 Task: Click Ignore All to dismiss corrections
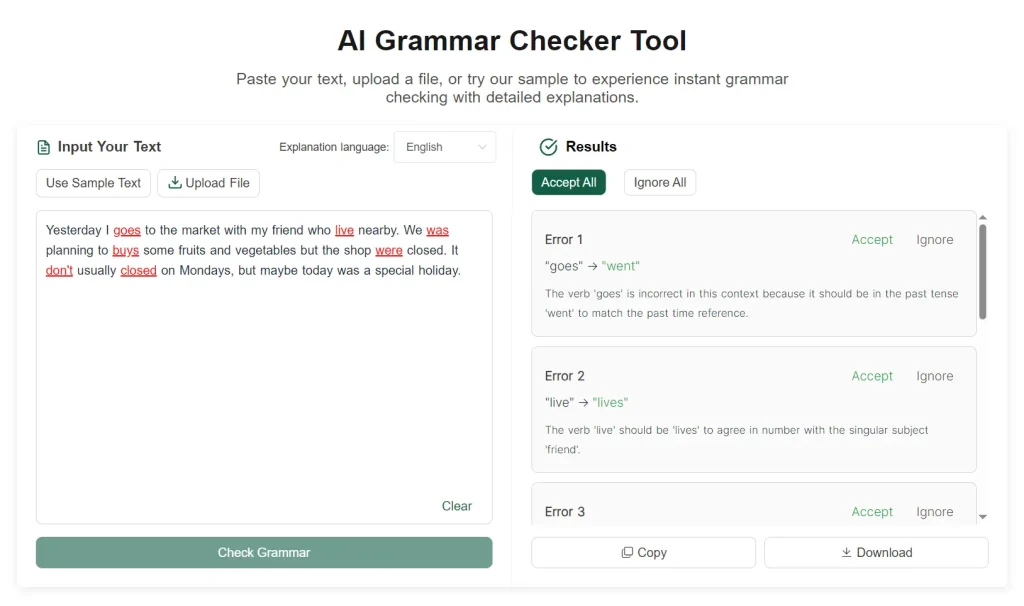[x=659, y=182]
